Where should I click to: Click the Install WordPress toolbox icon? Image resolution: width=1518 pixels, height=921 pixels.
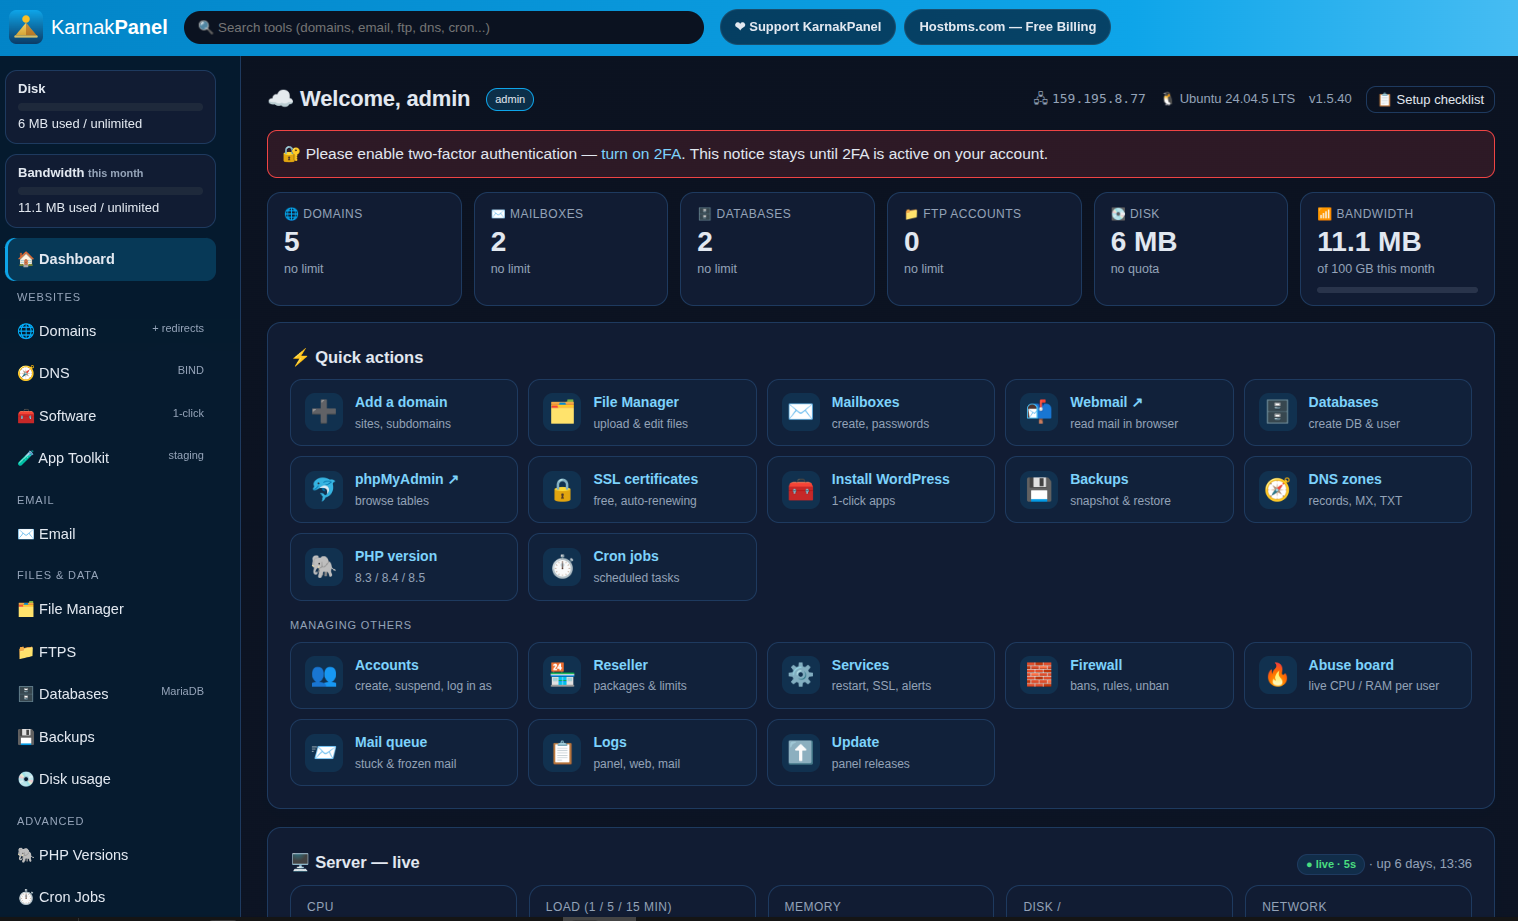pos(801,489)
